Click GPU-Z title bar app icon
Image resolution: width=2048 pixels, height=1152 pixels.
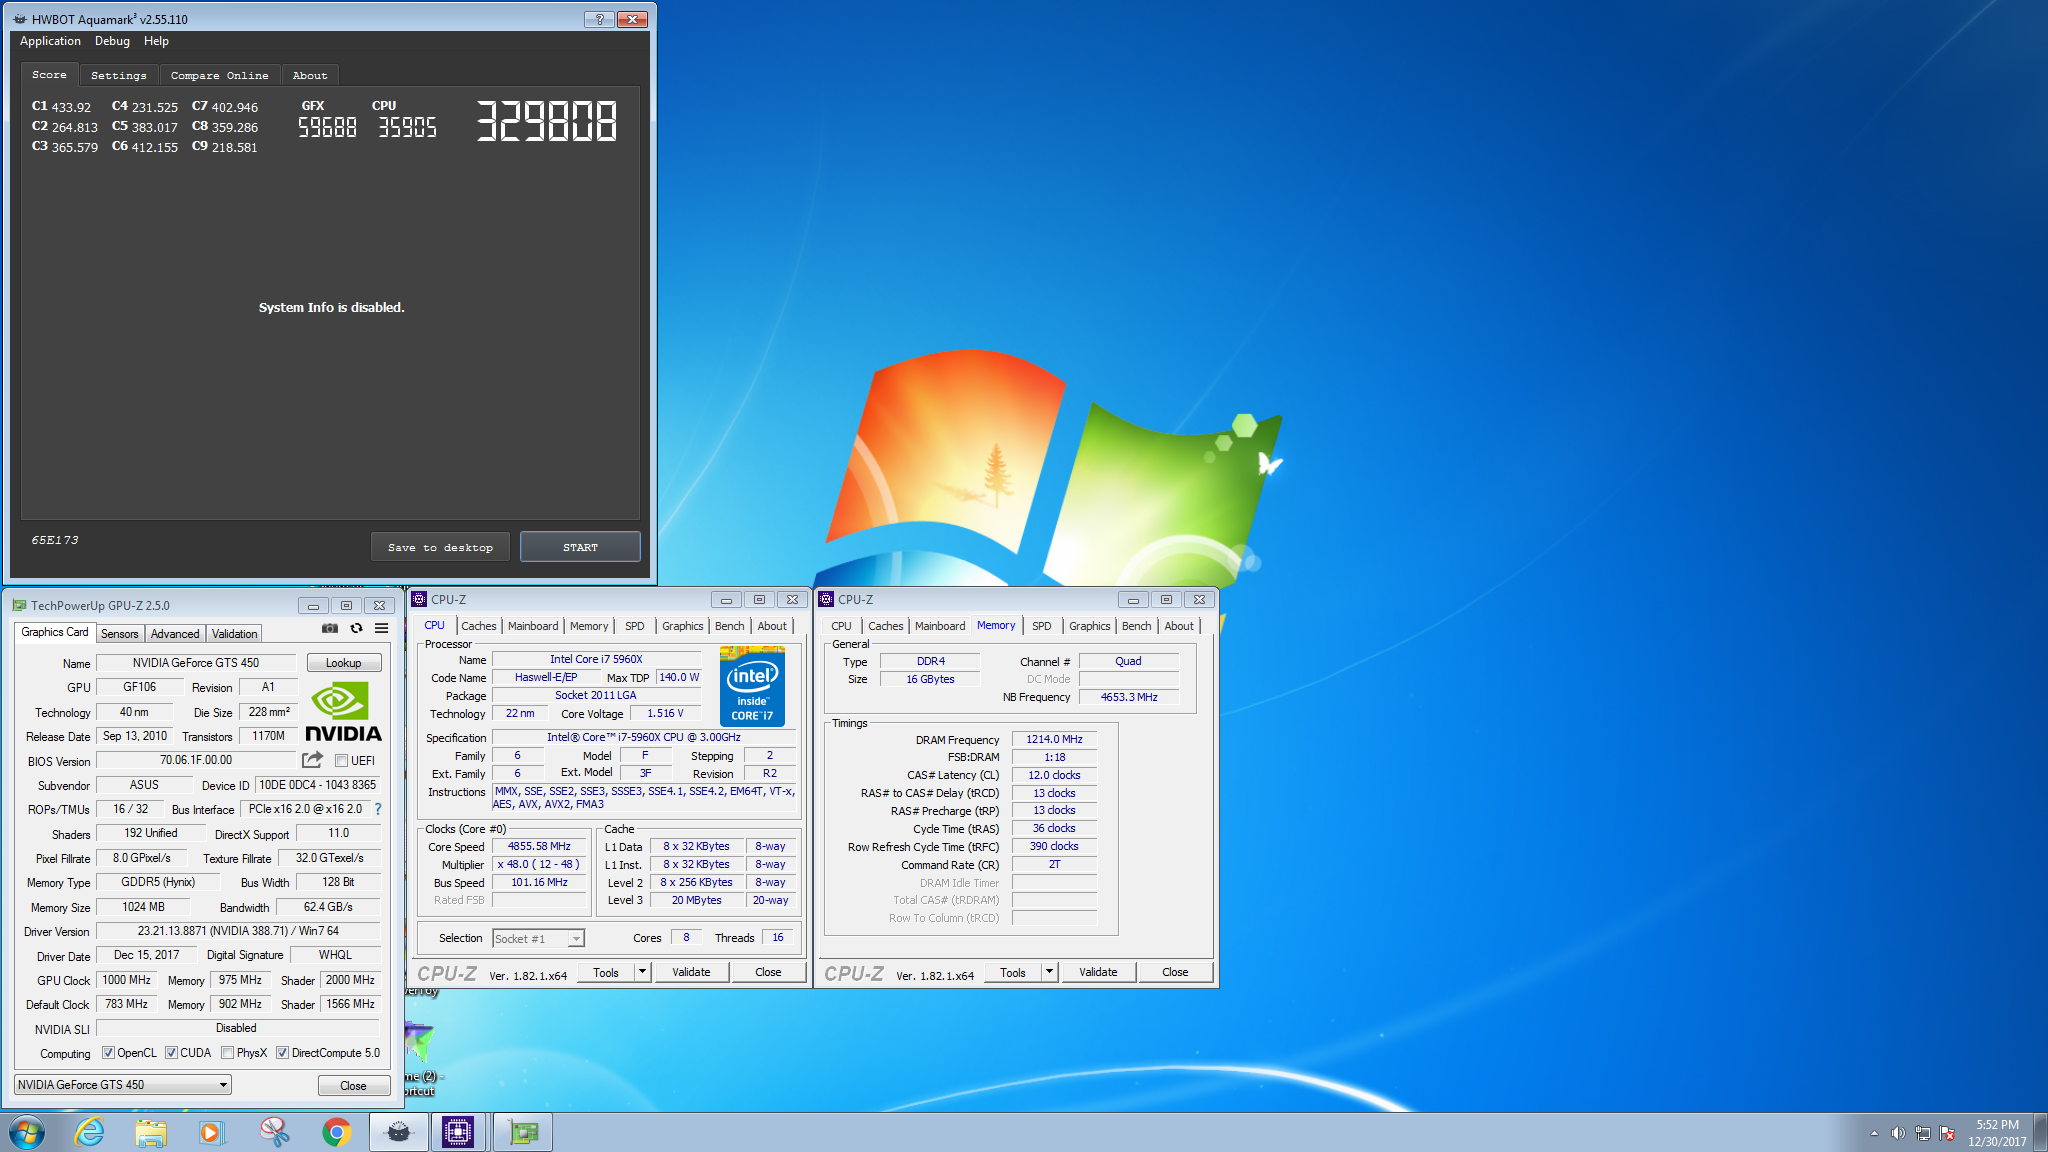[x=19, y=605]
